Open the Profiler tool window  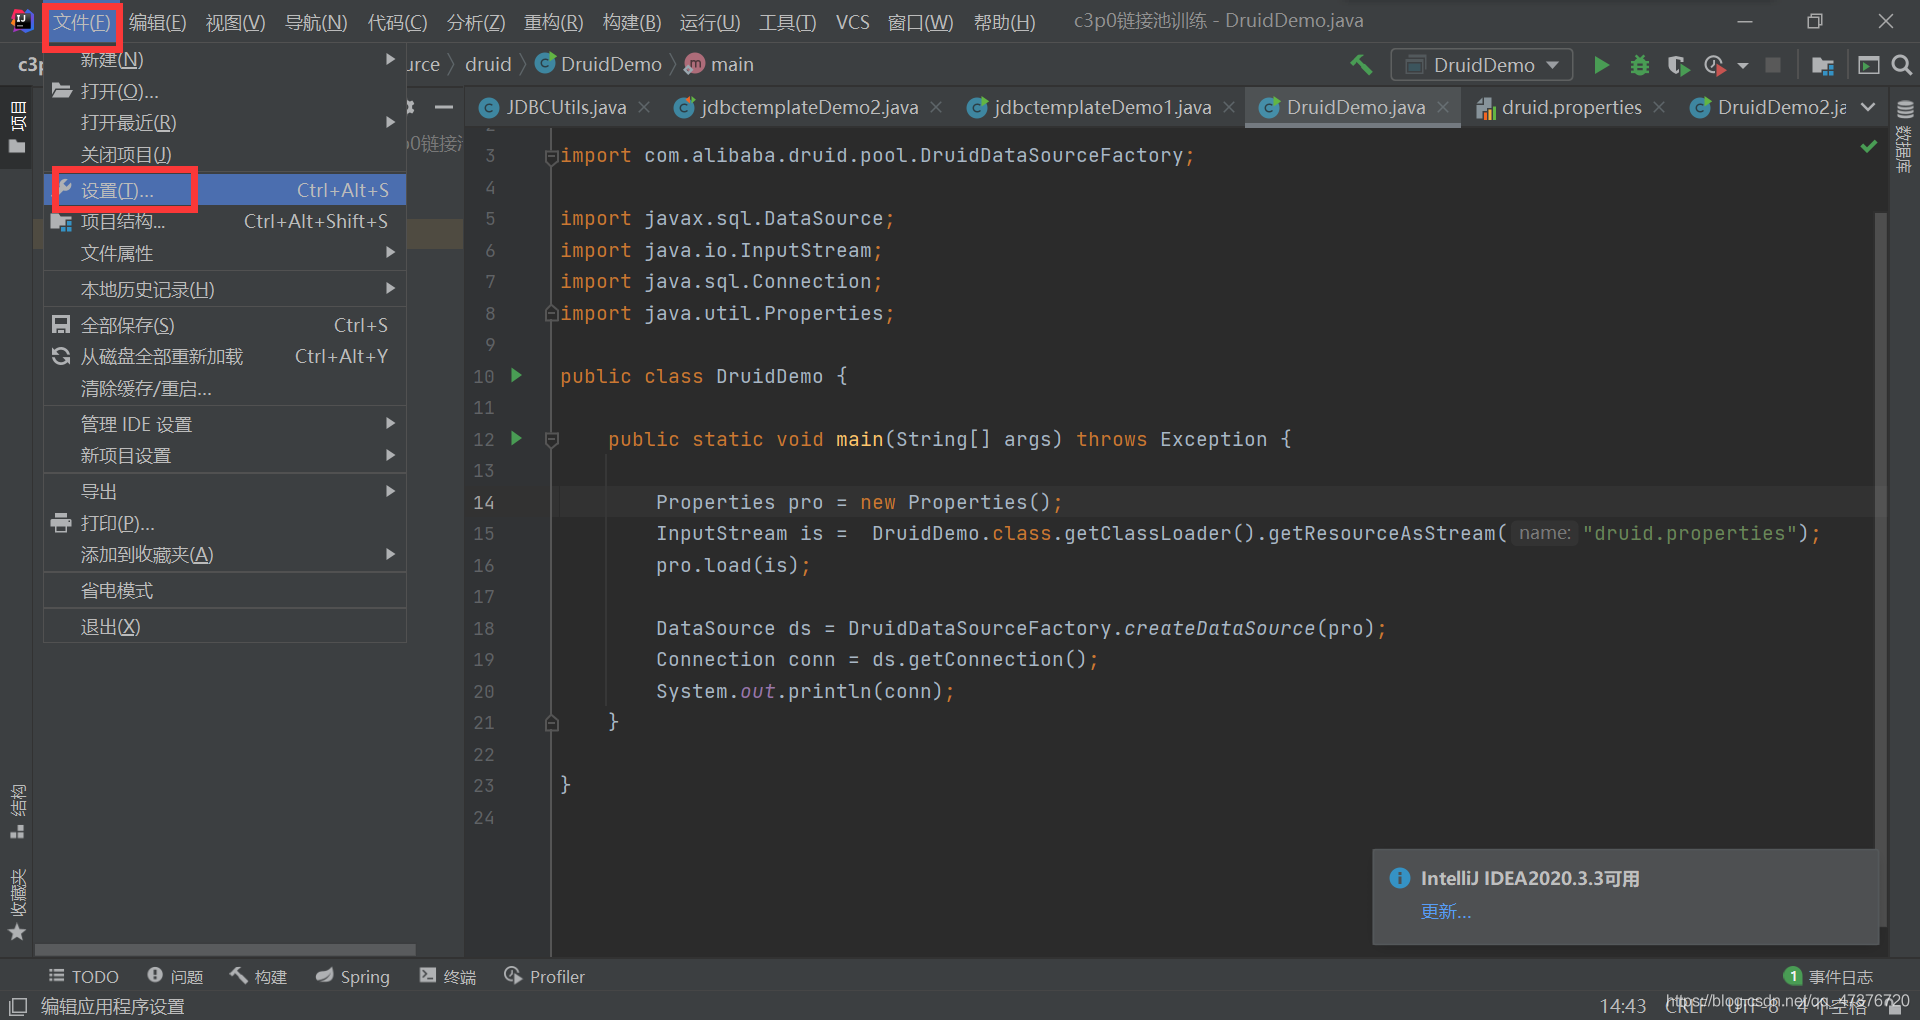point(545,976)
